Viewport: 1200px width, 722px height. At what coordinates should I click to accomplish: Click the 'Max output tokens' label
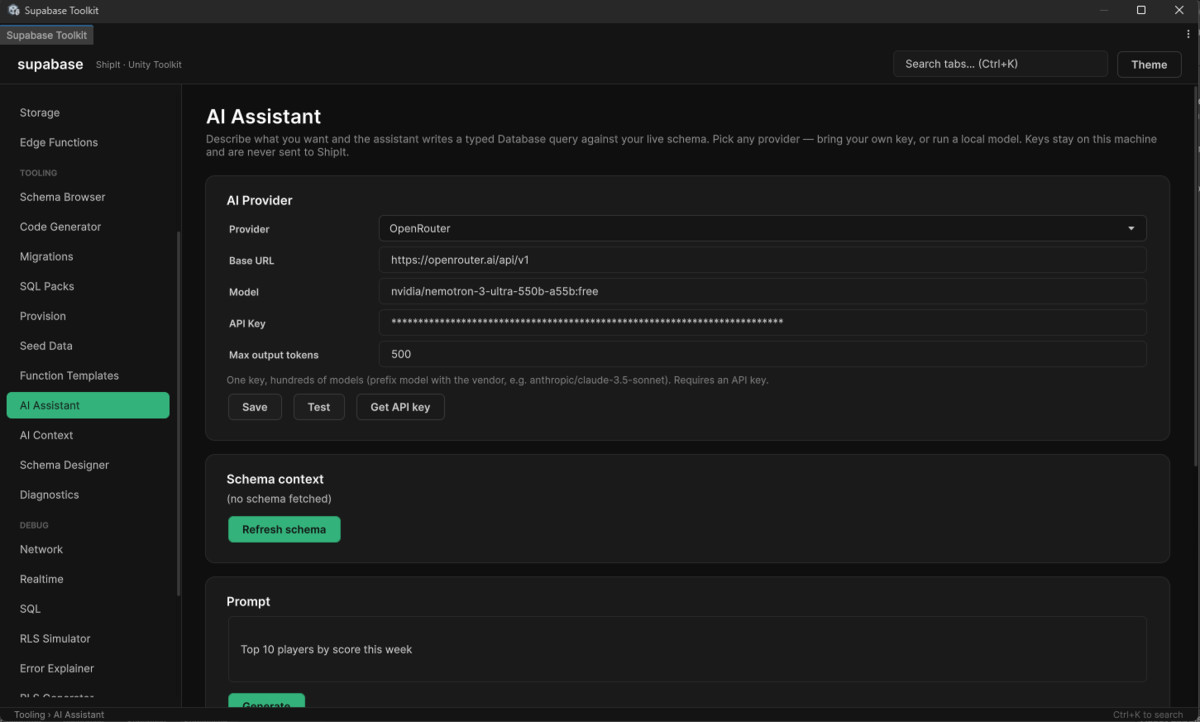[x=274, y=355]
